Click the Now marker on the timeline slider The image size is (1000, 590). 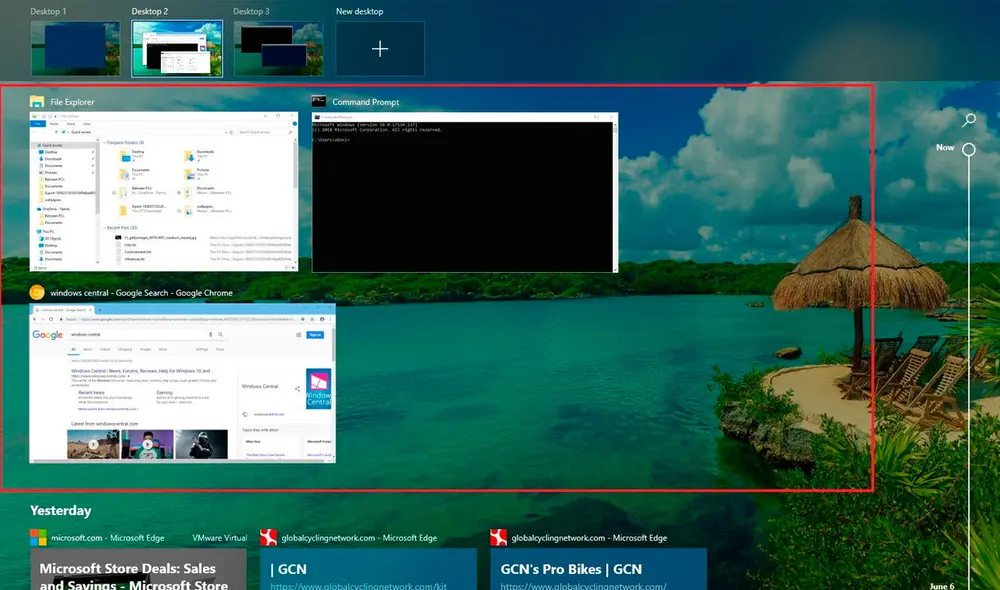point(968,148)
